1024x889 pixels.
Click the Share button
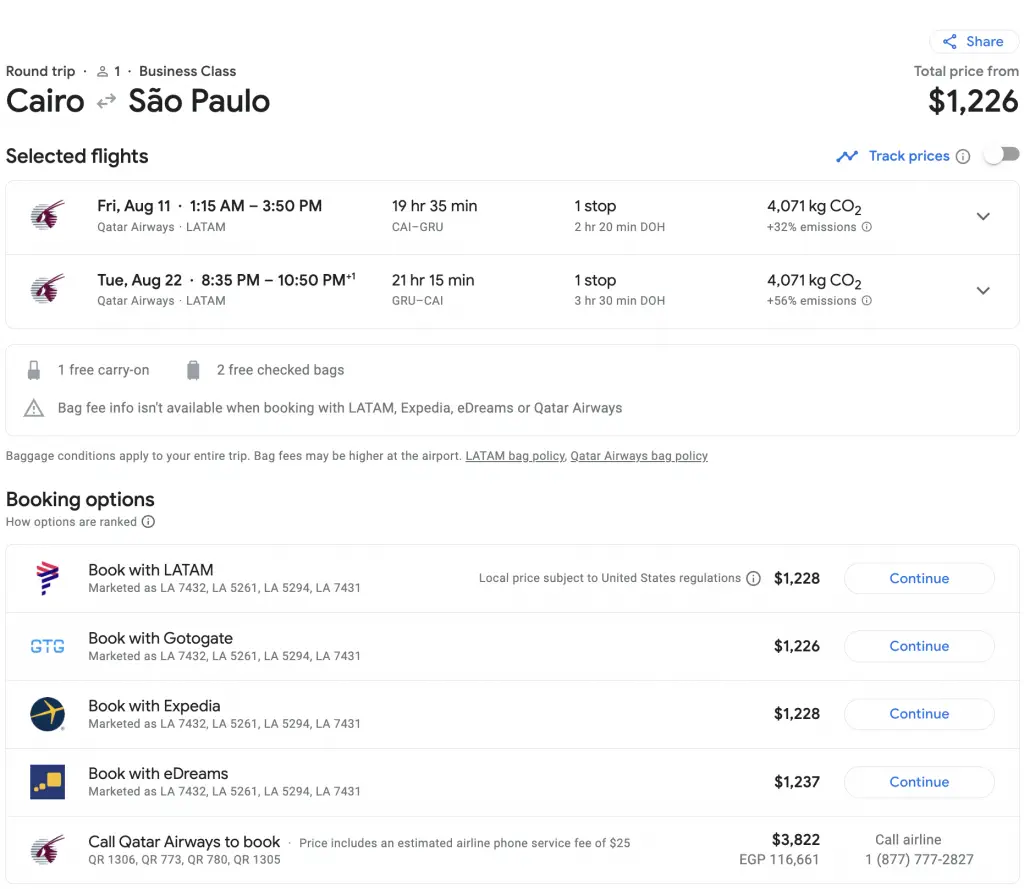tap(973, 42)
